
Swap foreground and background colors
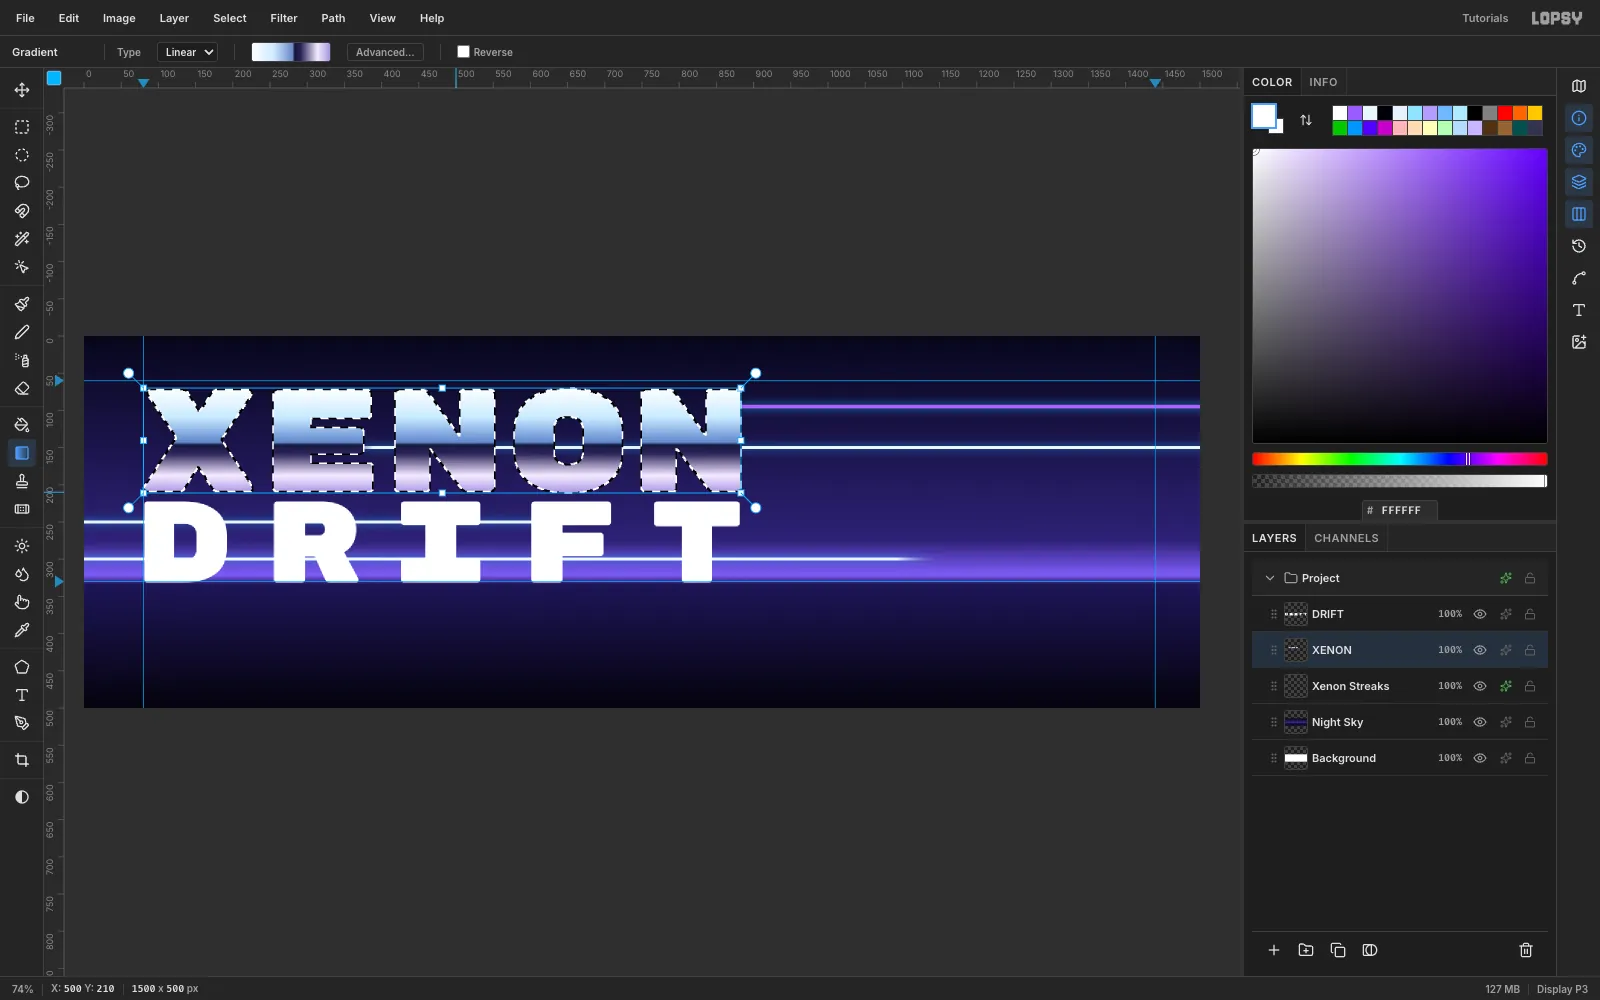[1306, 120]
